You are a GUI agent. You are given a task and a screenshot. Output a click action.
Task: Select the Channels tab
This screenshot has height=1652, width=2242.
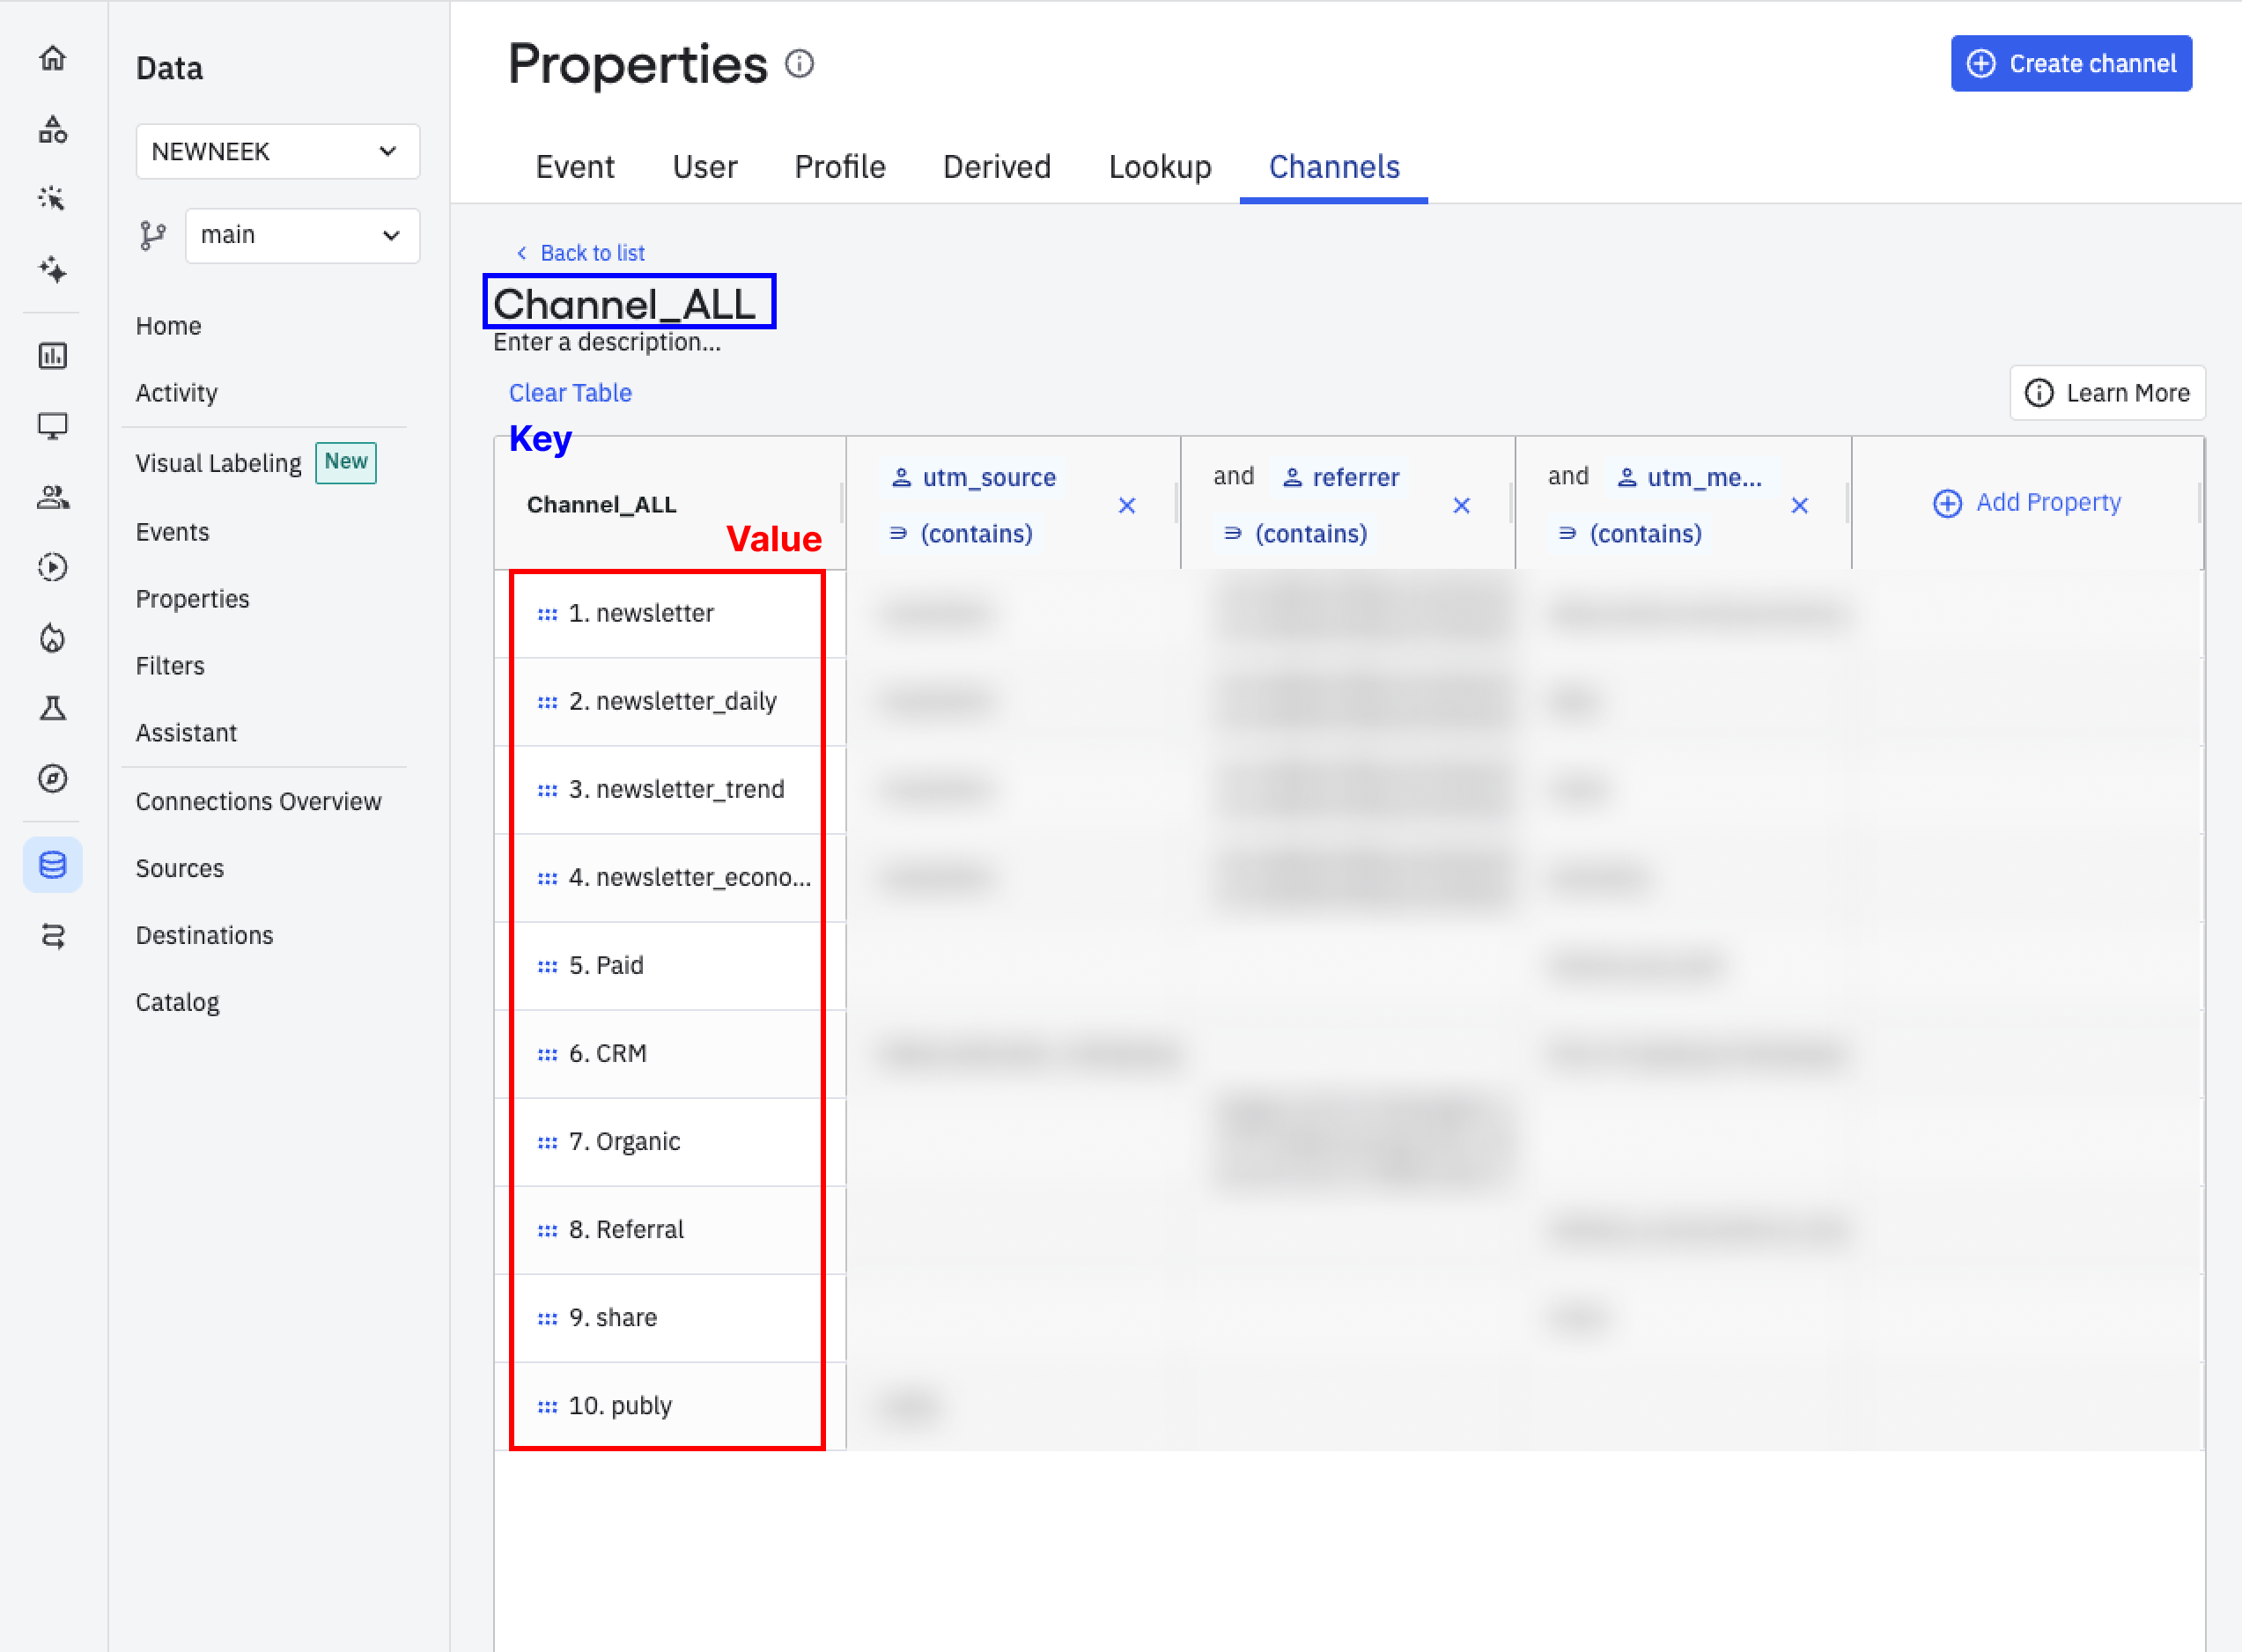tap(1334, 167)
